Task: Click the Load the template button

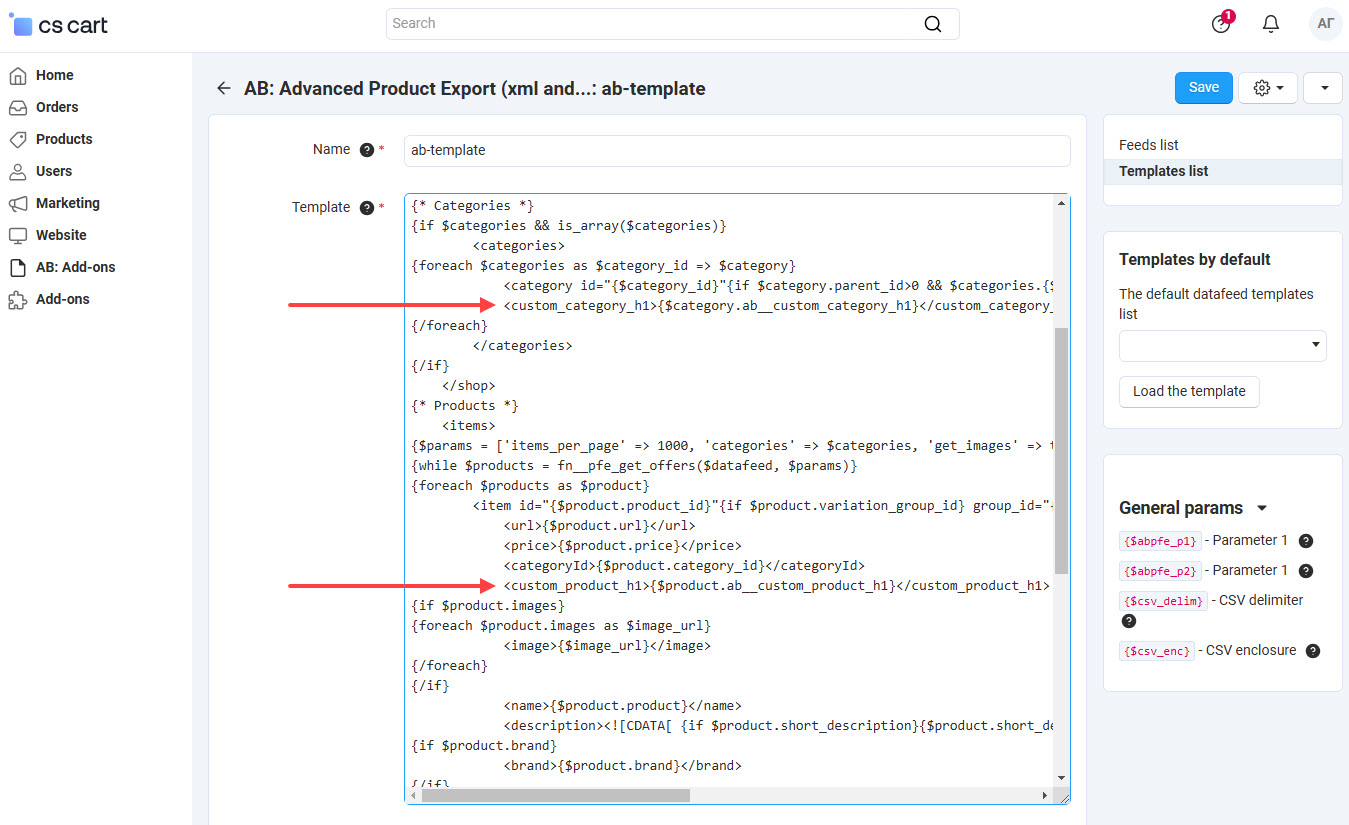Action: pyautogui.click(x=1189, y=392)
